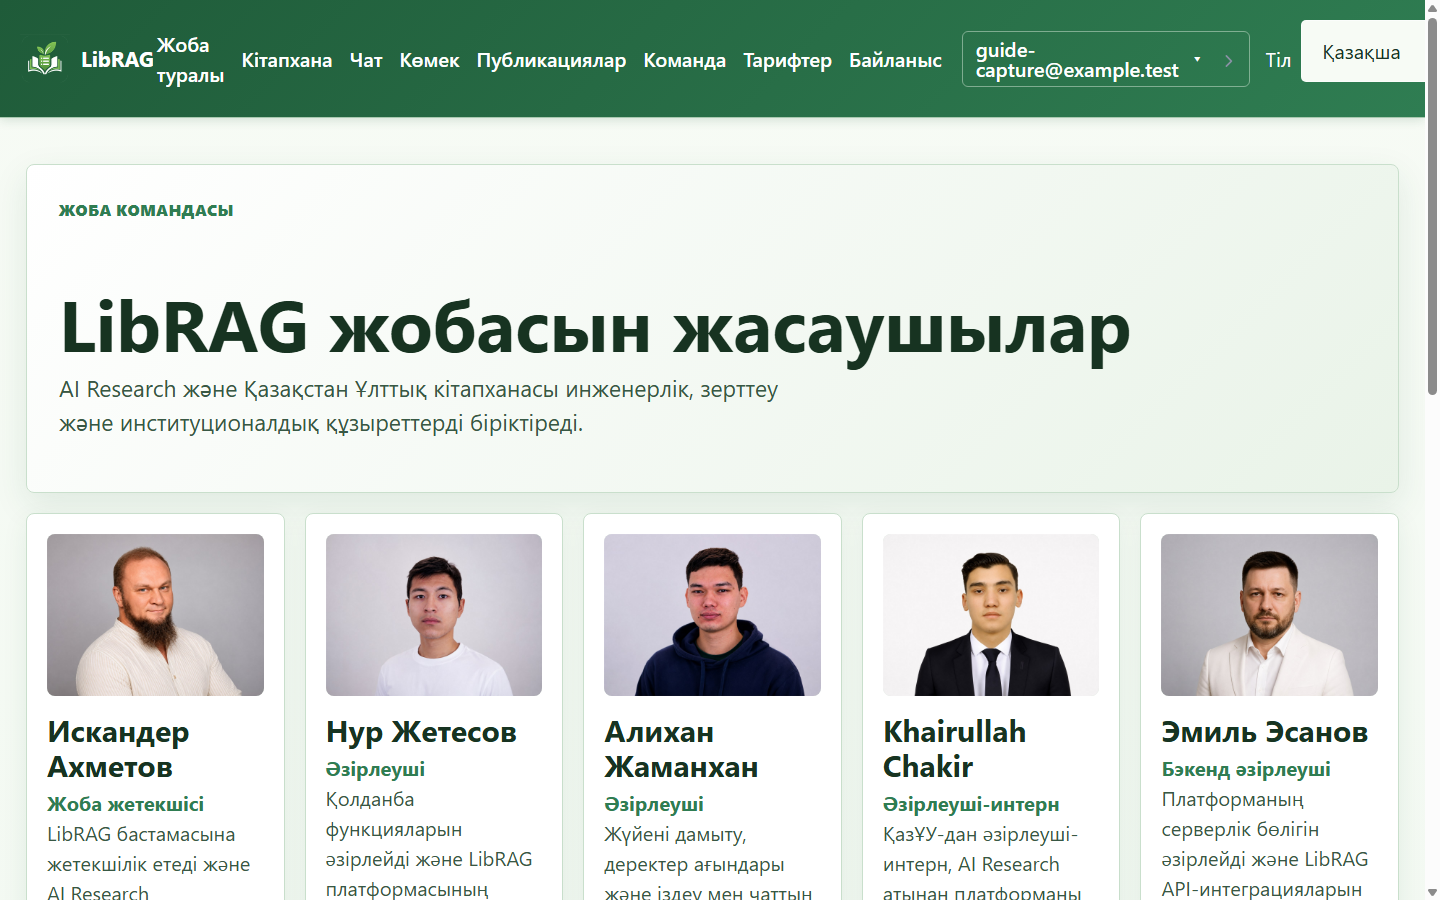This screenshot has width=1440, height=900.
Task: Click the name Искандер Ахметов
Action: coord(118,749)
